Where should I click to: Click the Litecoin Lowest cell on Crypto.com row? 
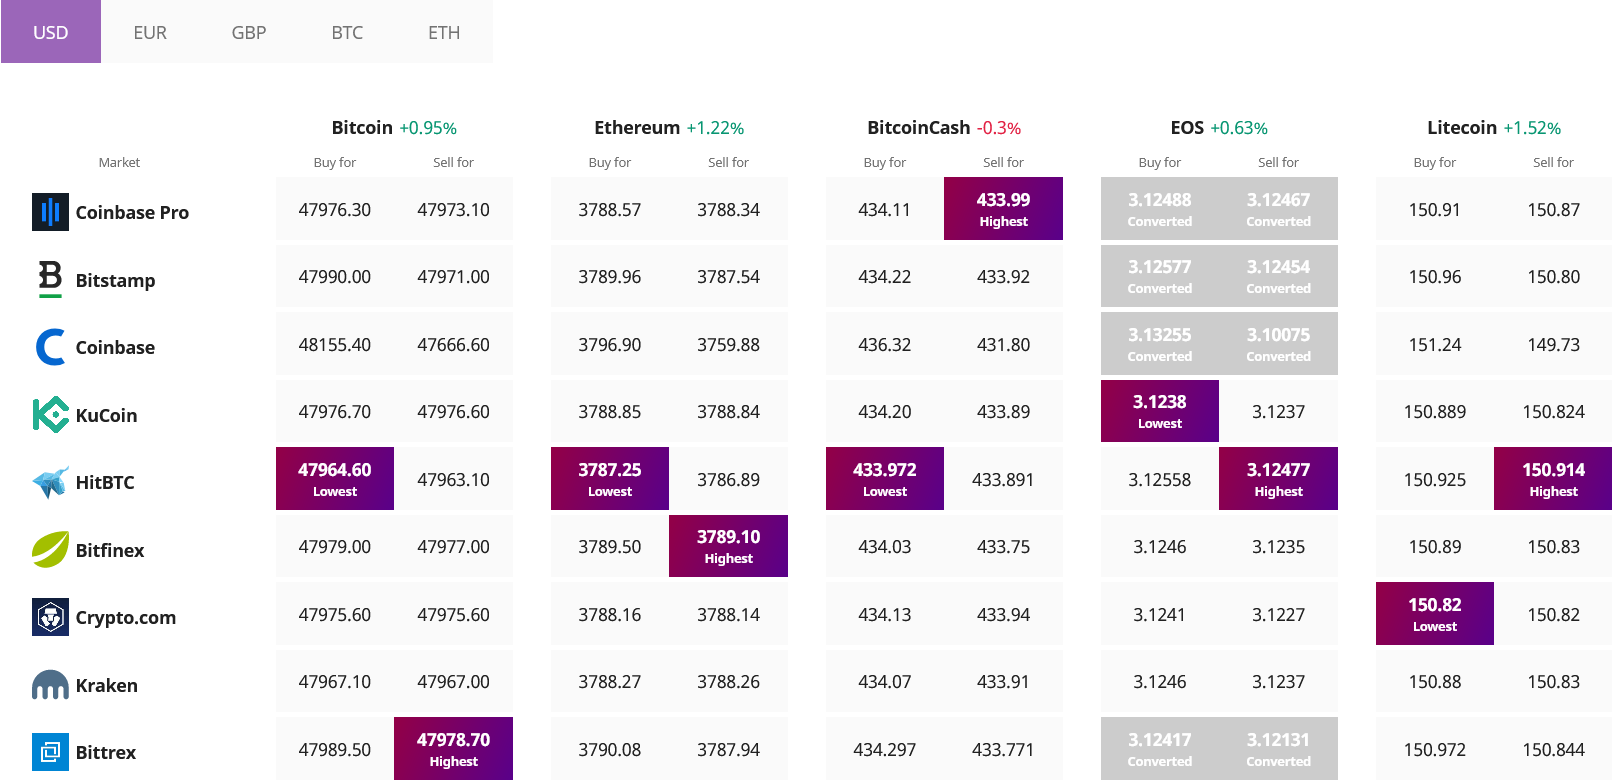pos(1435,613)
